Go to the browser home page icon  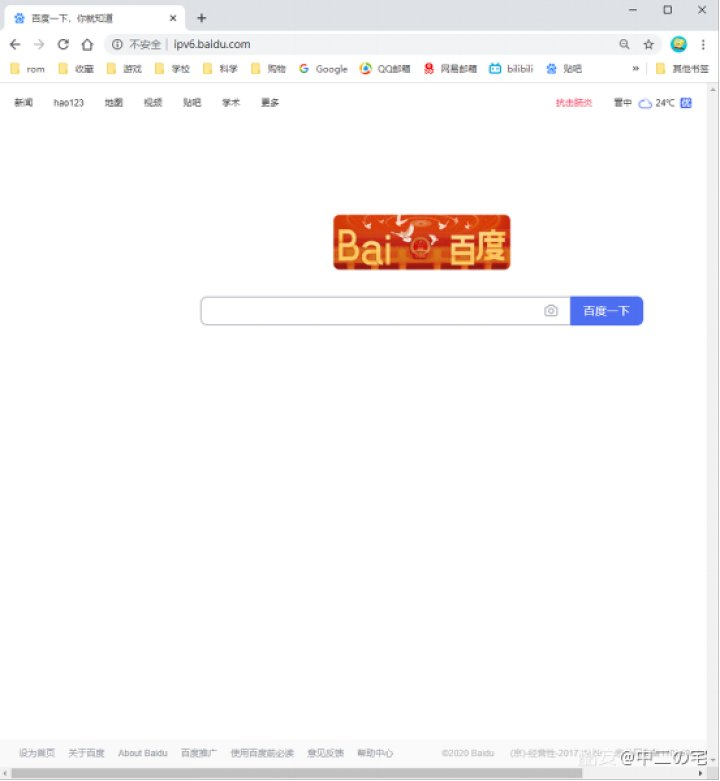[87, 44]
